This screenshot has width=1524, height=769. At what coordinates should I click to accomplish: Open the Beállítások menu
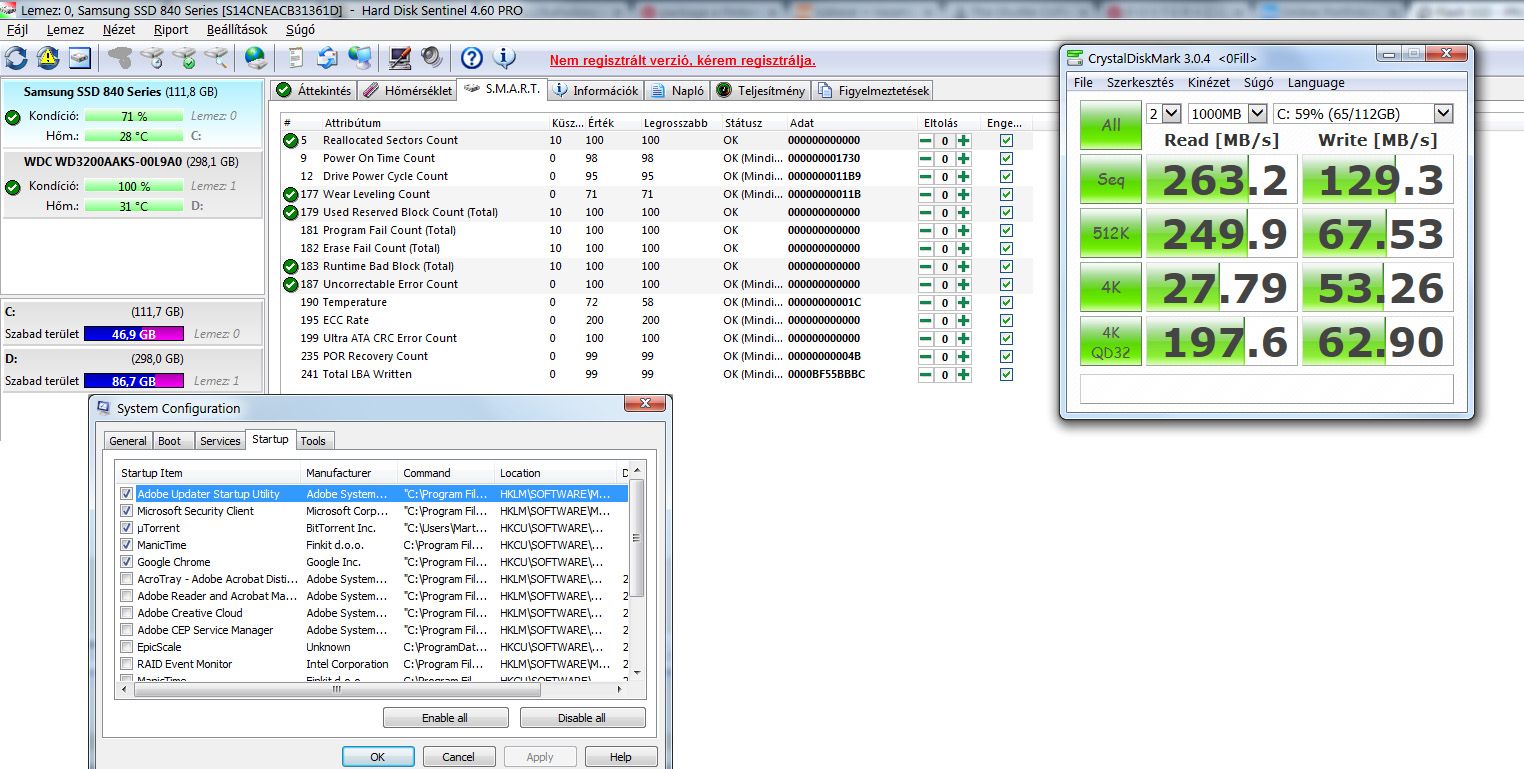click(x=237, y=30)
